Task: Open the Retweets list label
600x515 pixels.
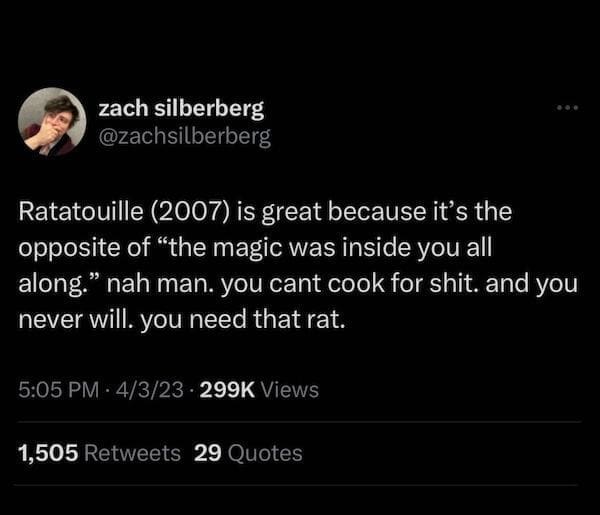Action: 134,453
